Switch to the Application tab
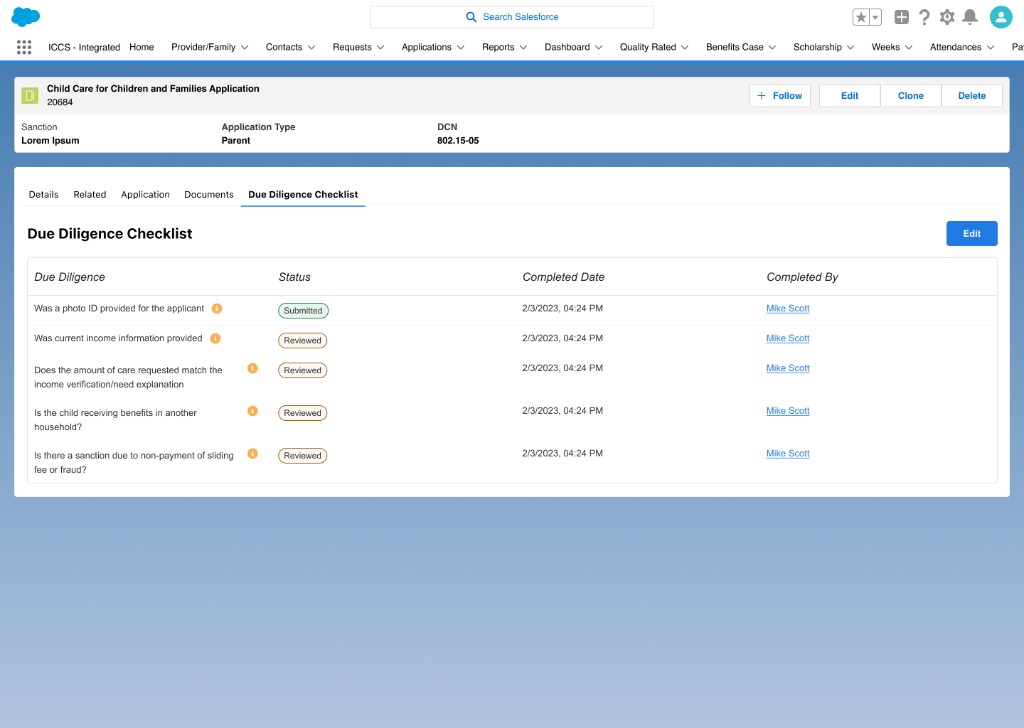 [145, 195]
